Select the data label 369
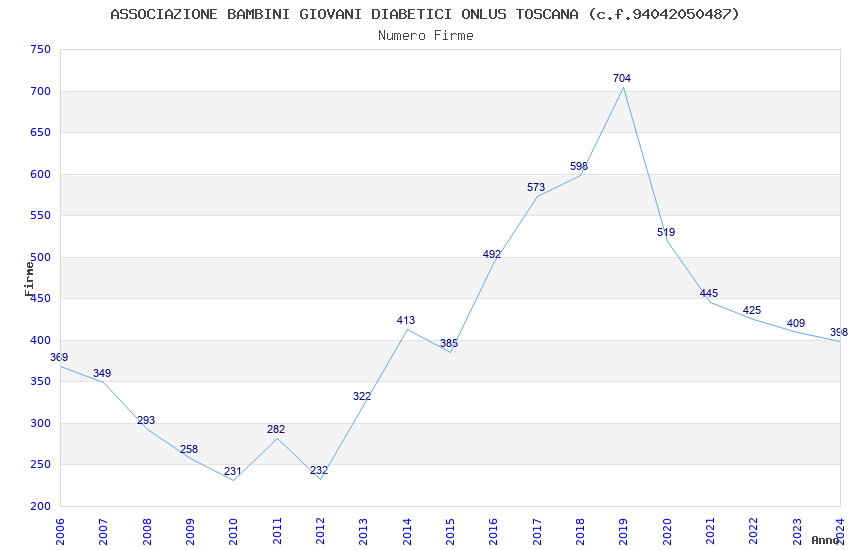Screen dimensions: 850x550 coord(59,357)
